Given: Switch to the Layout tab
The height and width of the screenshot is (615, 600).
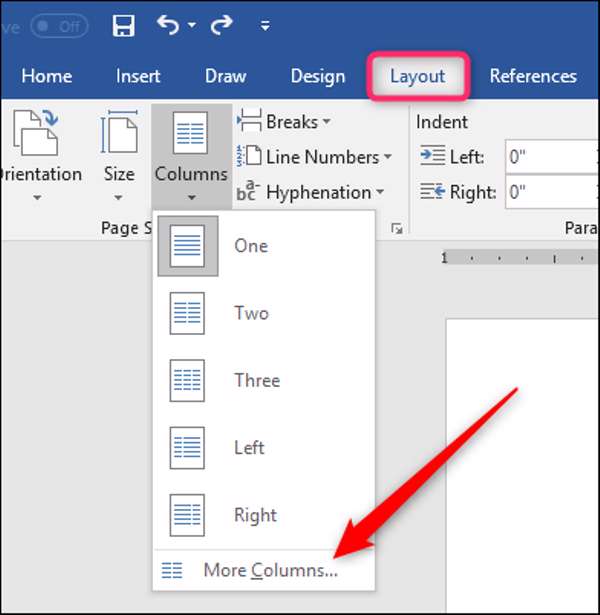Looking at the screenshot, I should [x=418, y=76].
